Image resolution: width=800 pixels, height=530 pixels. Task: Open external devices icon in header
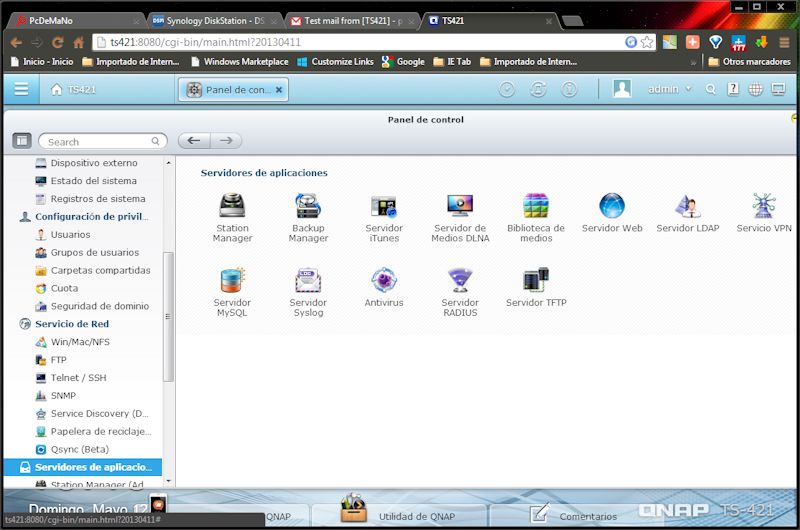(538, 89)
